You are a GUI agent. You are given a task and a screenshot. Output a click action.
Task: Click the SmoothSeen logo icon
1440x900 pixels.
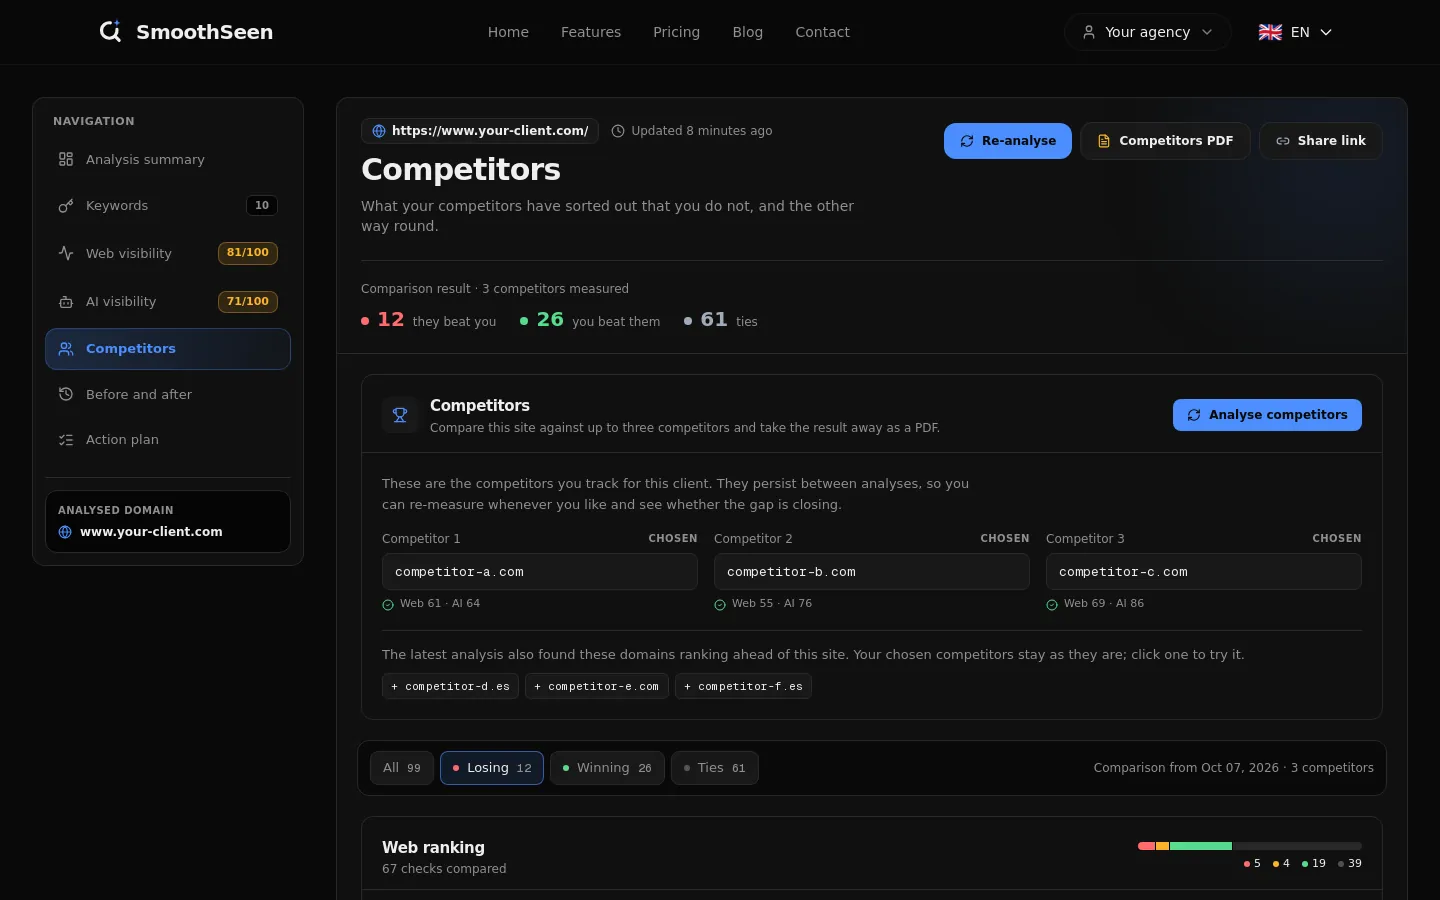point(110,32)
